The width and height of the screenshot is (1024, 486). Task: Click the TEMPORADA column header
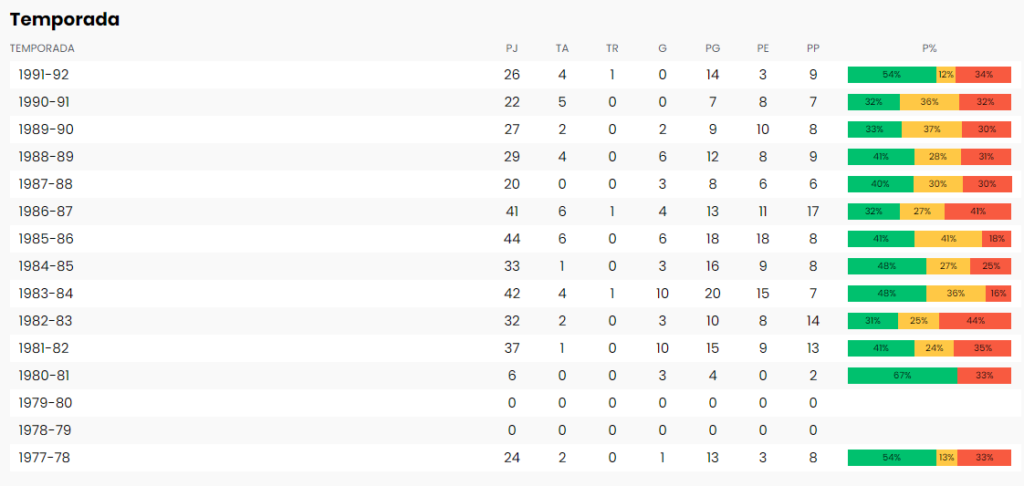coord(42,48)
